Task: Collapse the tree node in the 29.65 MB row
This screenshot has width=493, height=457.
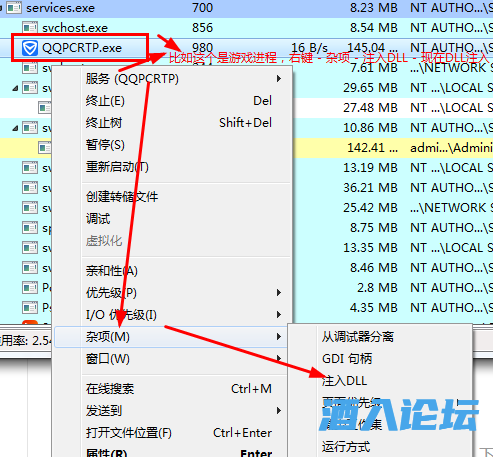Action: pyautogui.click(x=15, y=88)
